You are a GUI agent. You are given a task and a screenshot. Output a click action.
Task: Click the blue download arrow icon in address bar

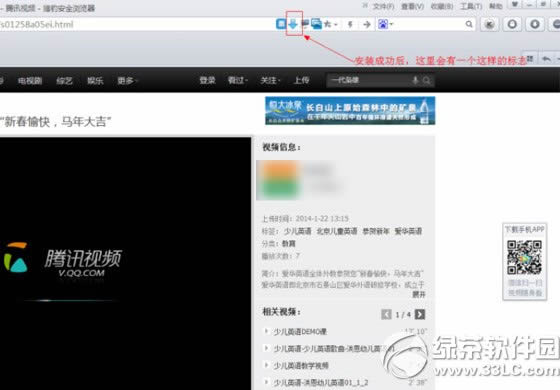tap(293, 24)
